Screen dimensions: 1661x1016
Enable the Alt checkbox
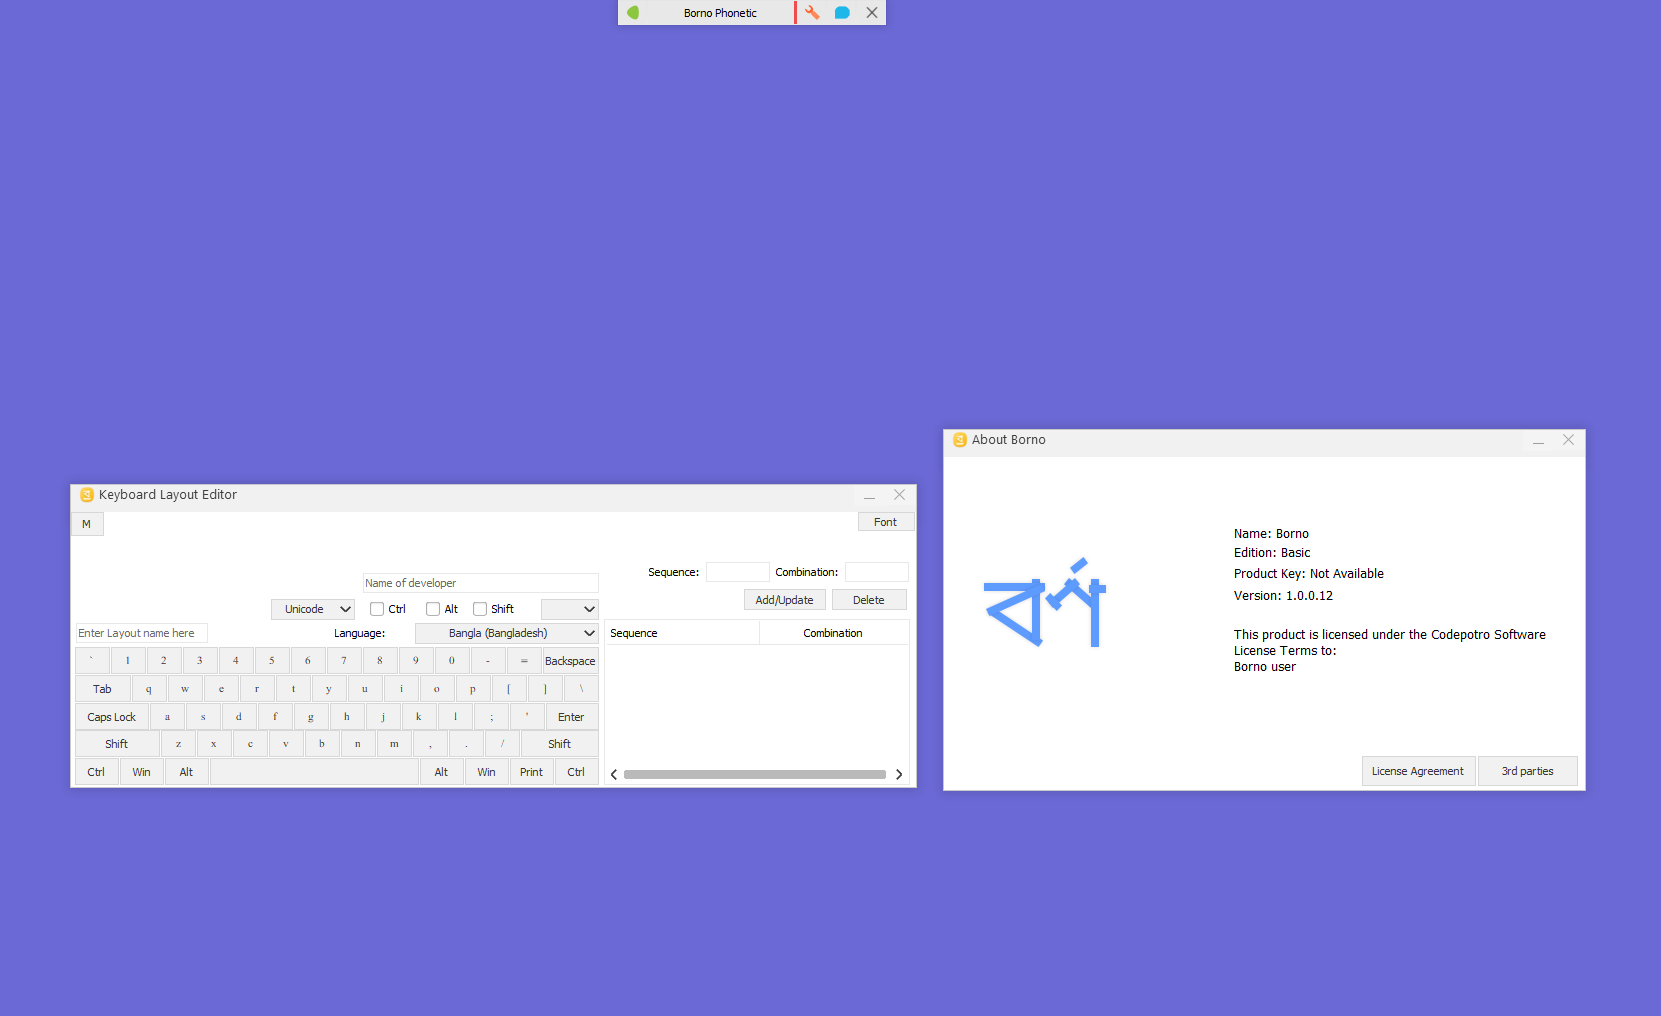(433, 609)
